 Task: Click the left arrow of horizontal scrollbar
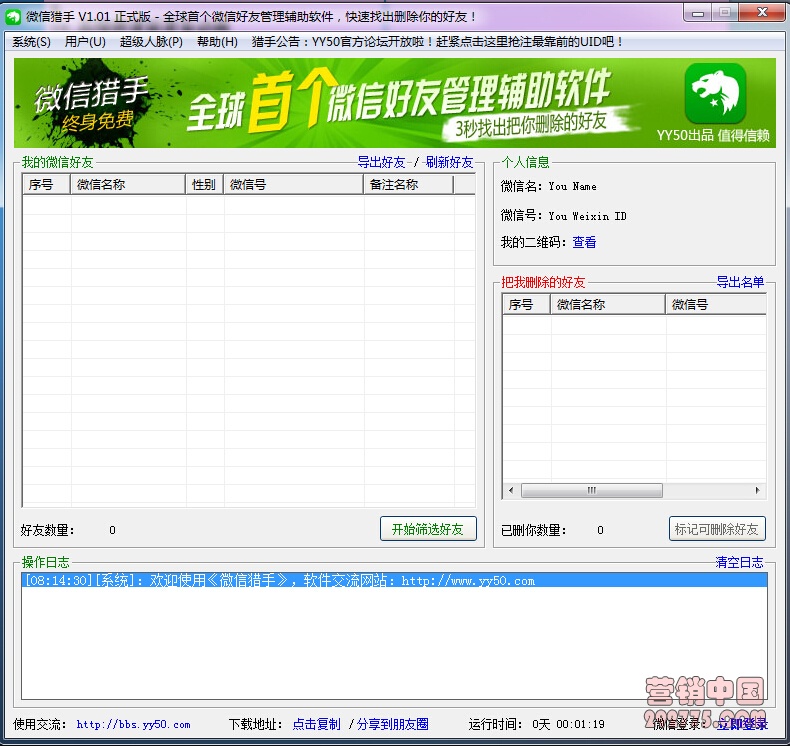[x=511, y=491]
